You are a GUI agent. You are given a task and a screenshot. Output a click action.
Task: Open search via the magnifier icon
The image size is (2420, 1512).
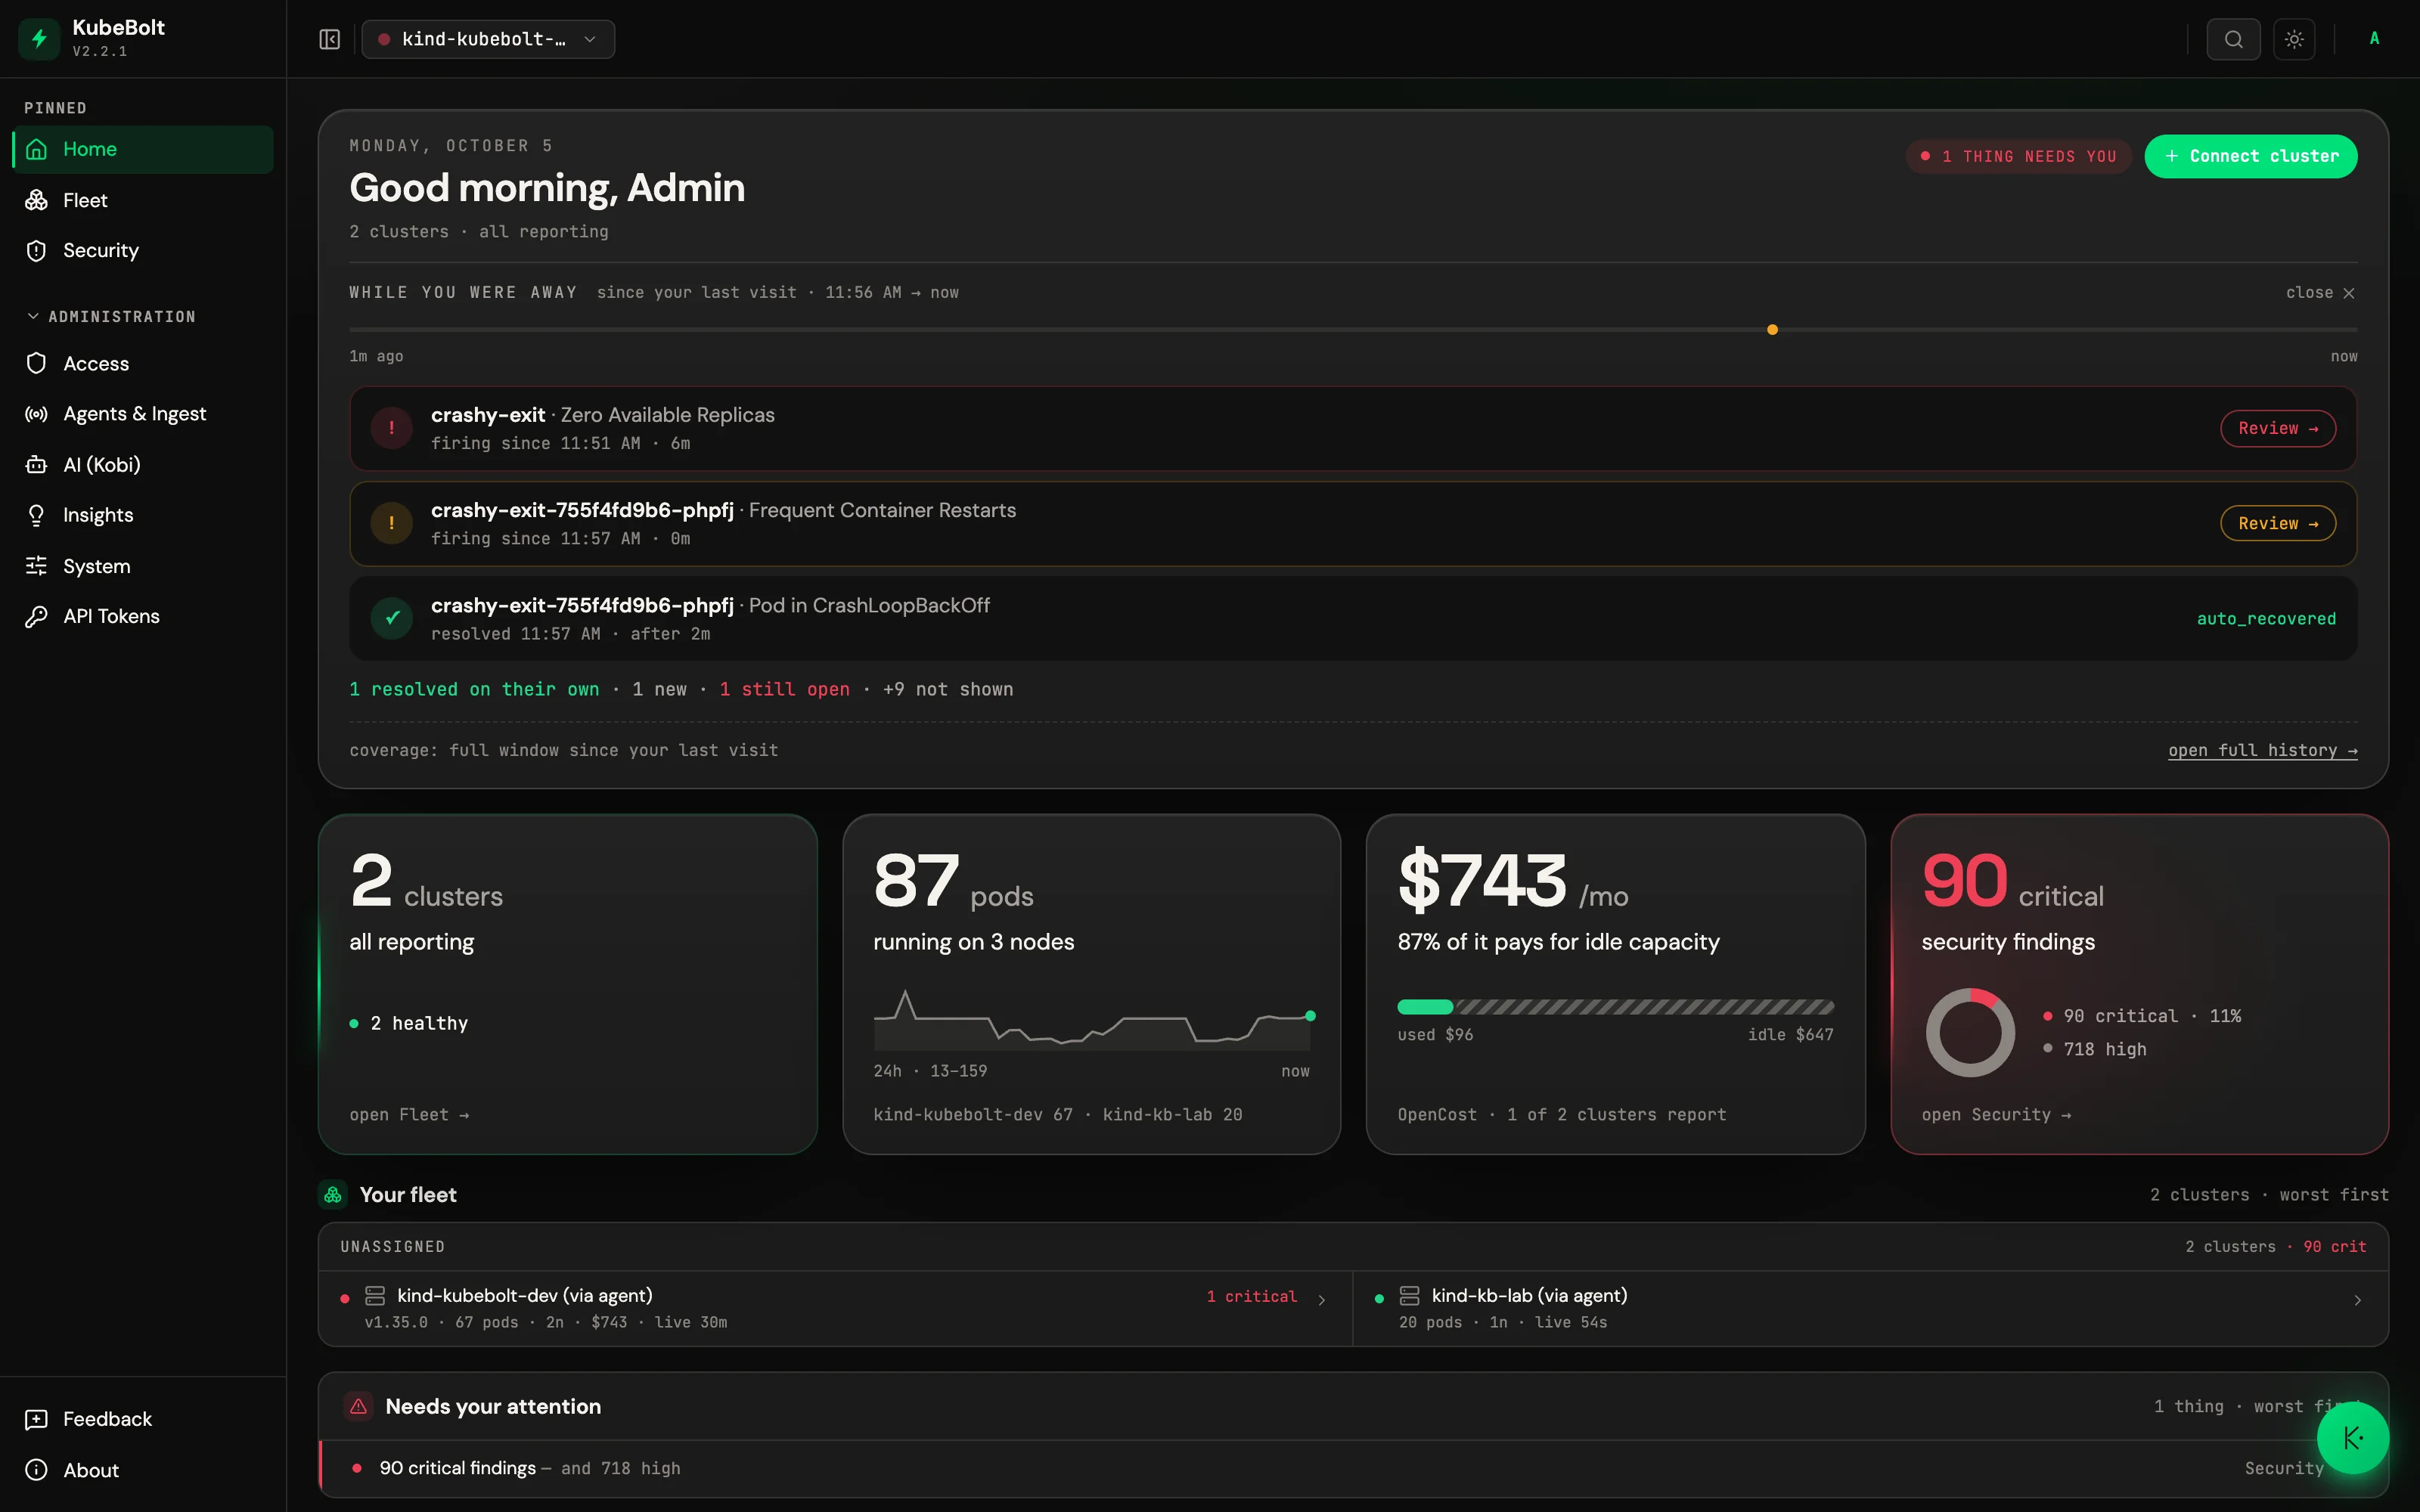pos(2233,39)
